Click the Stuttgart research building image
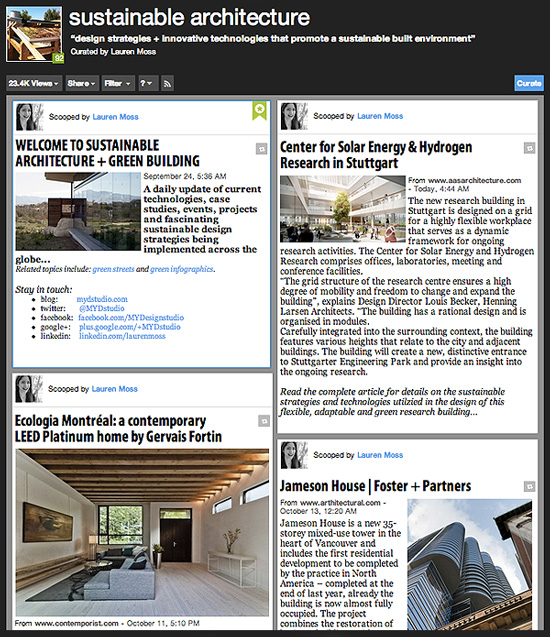 coord(343,209)
